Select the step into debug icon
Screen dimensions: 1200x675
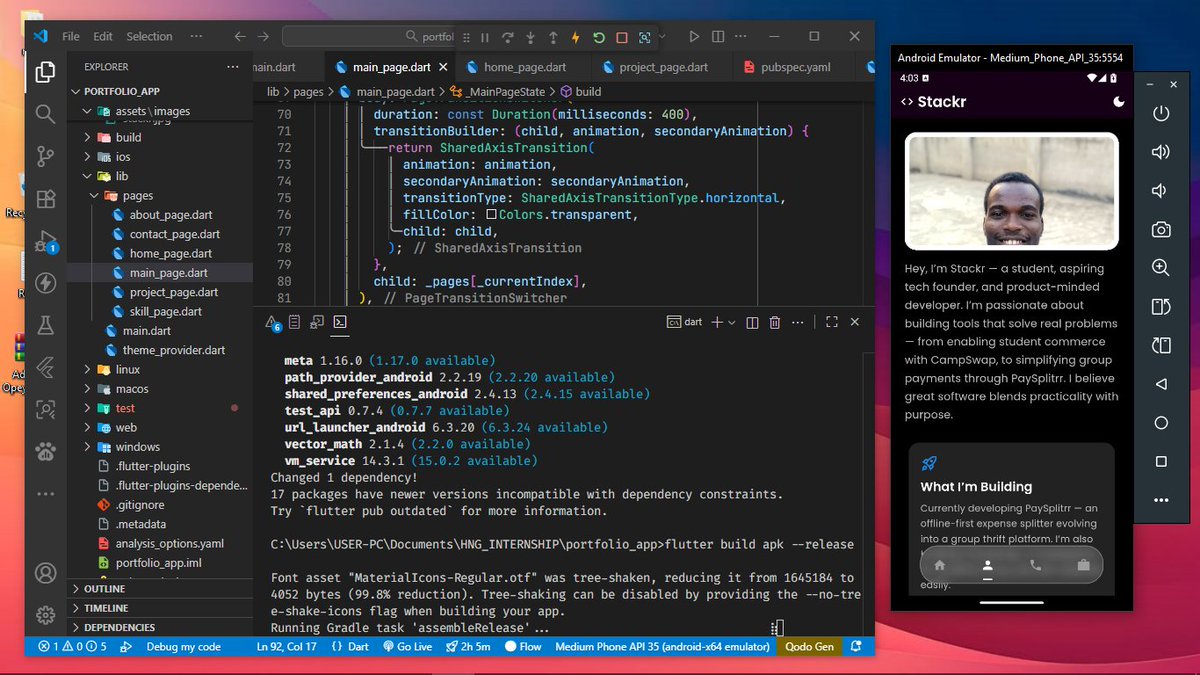pyautogui.click(x=530, y=36)
